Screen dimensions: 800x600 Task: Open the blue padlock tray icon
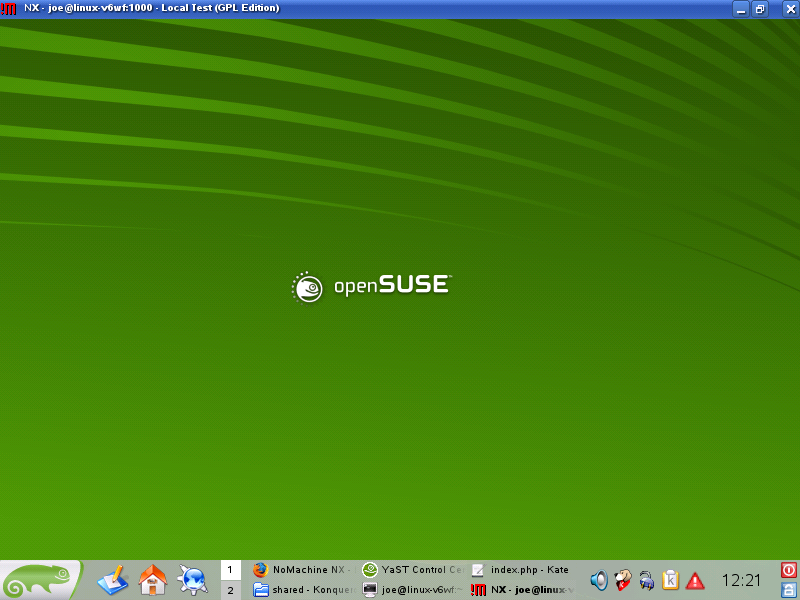click(x=646, y=580)
